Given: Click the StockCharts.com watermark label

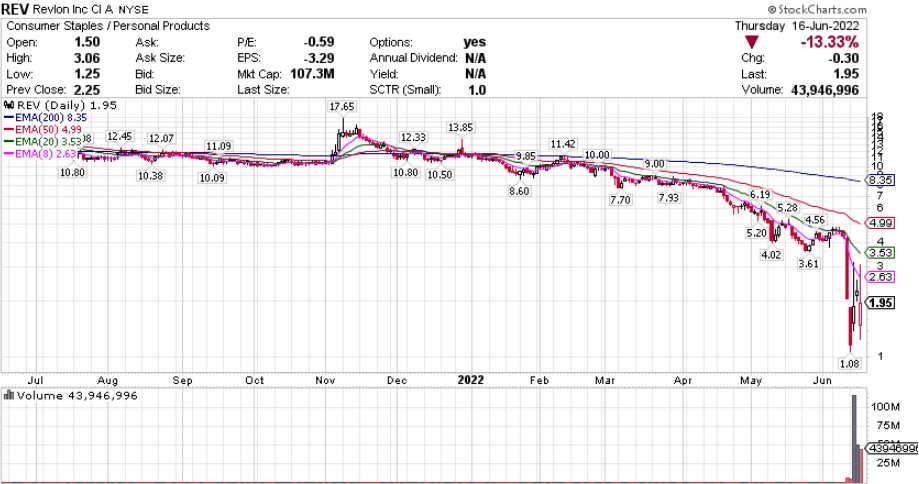Looking at the screenshot, I should pos(816,9).
